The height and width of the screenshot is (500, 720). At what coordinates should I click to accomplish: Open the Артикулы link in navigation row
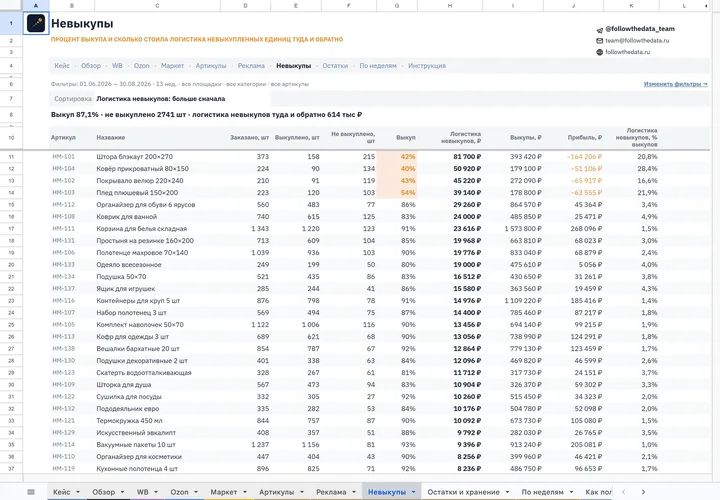[x=211, y=66]
